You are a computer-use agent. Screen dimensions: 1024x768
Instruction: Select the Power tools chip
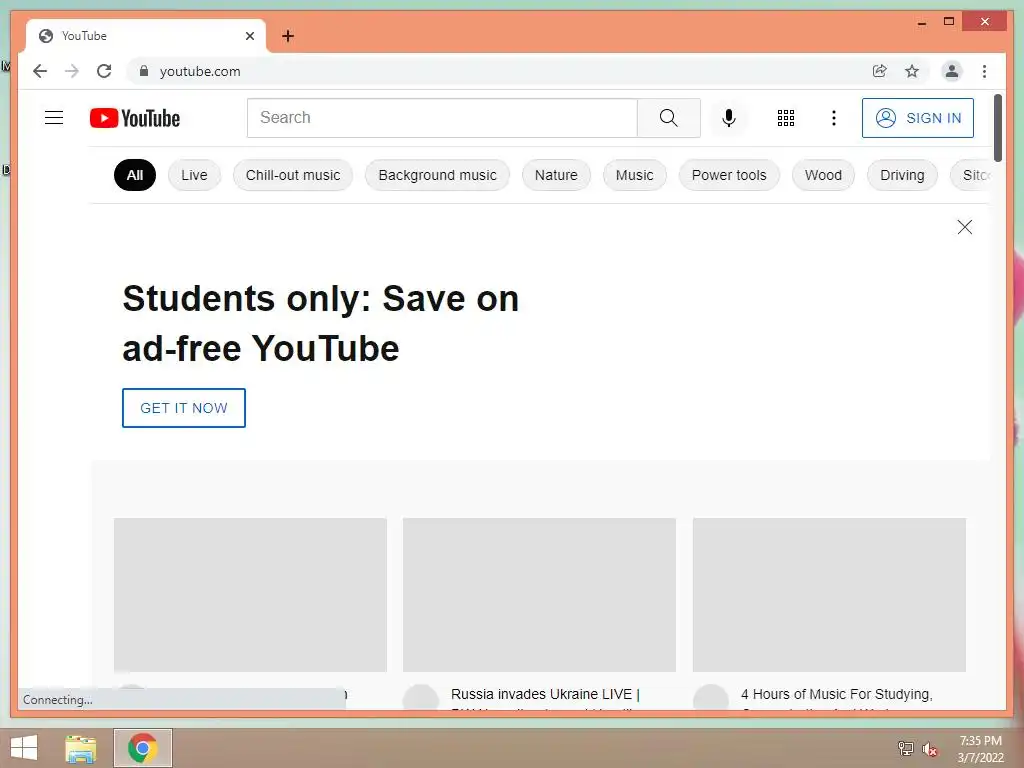tap(729, 175)
